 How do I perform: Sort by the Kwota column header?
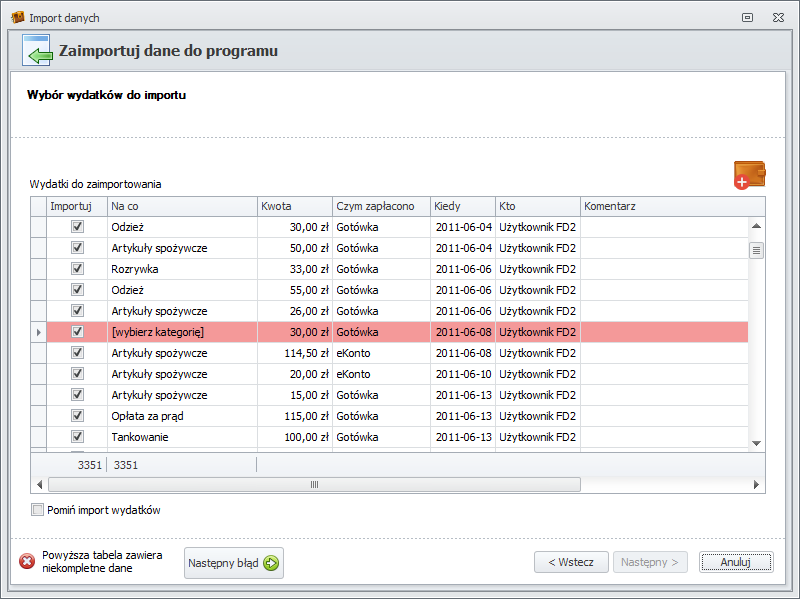(x=294, y=207)
